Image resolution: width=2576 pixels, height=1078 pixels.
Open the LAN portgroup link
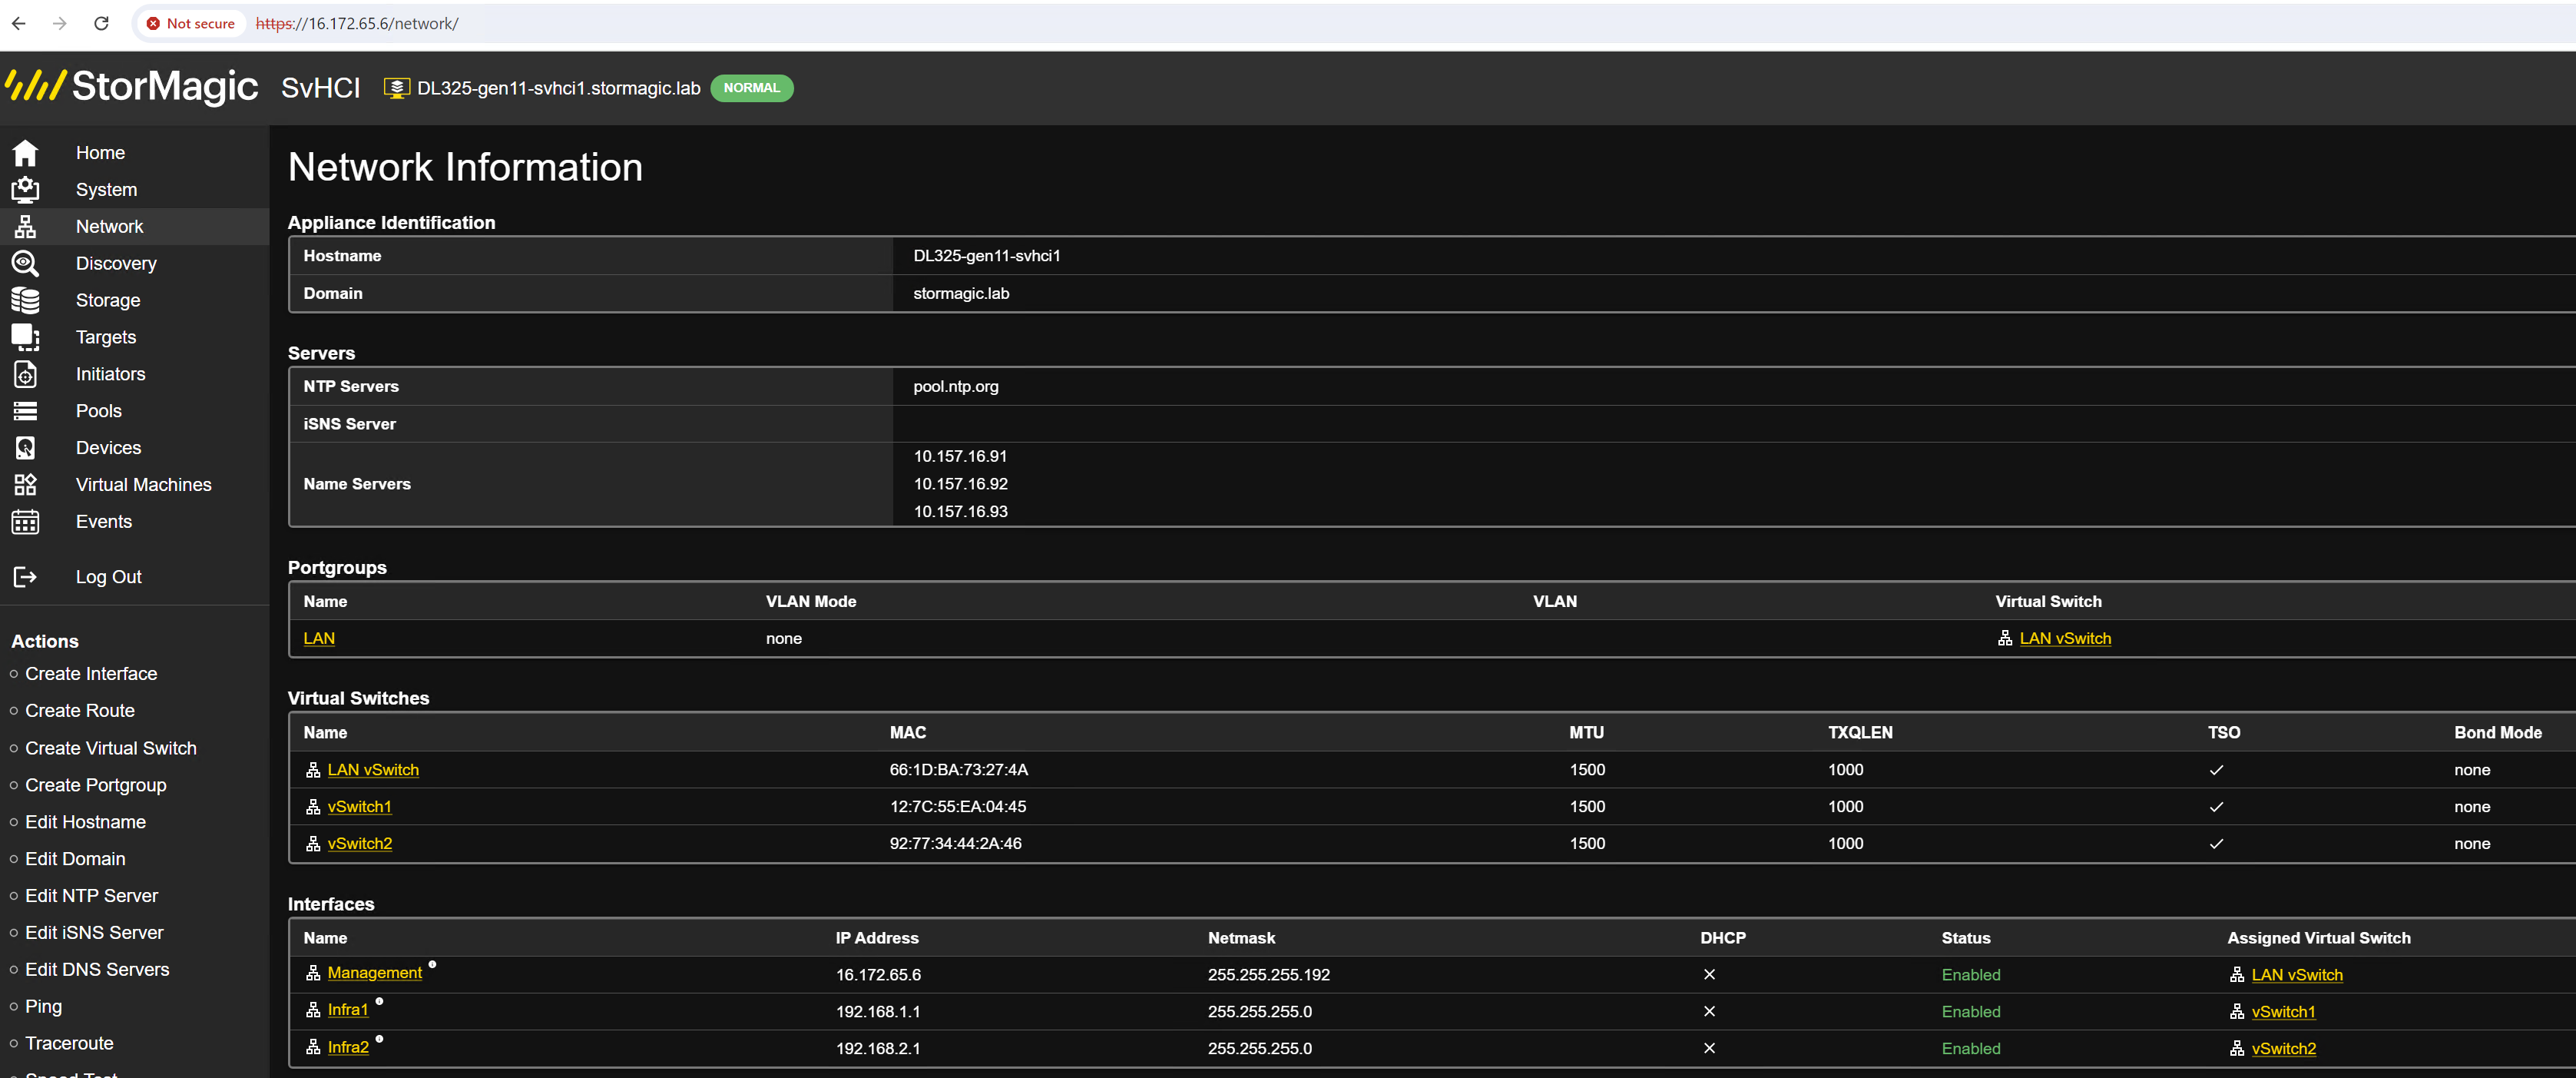(319, 639)
